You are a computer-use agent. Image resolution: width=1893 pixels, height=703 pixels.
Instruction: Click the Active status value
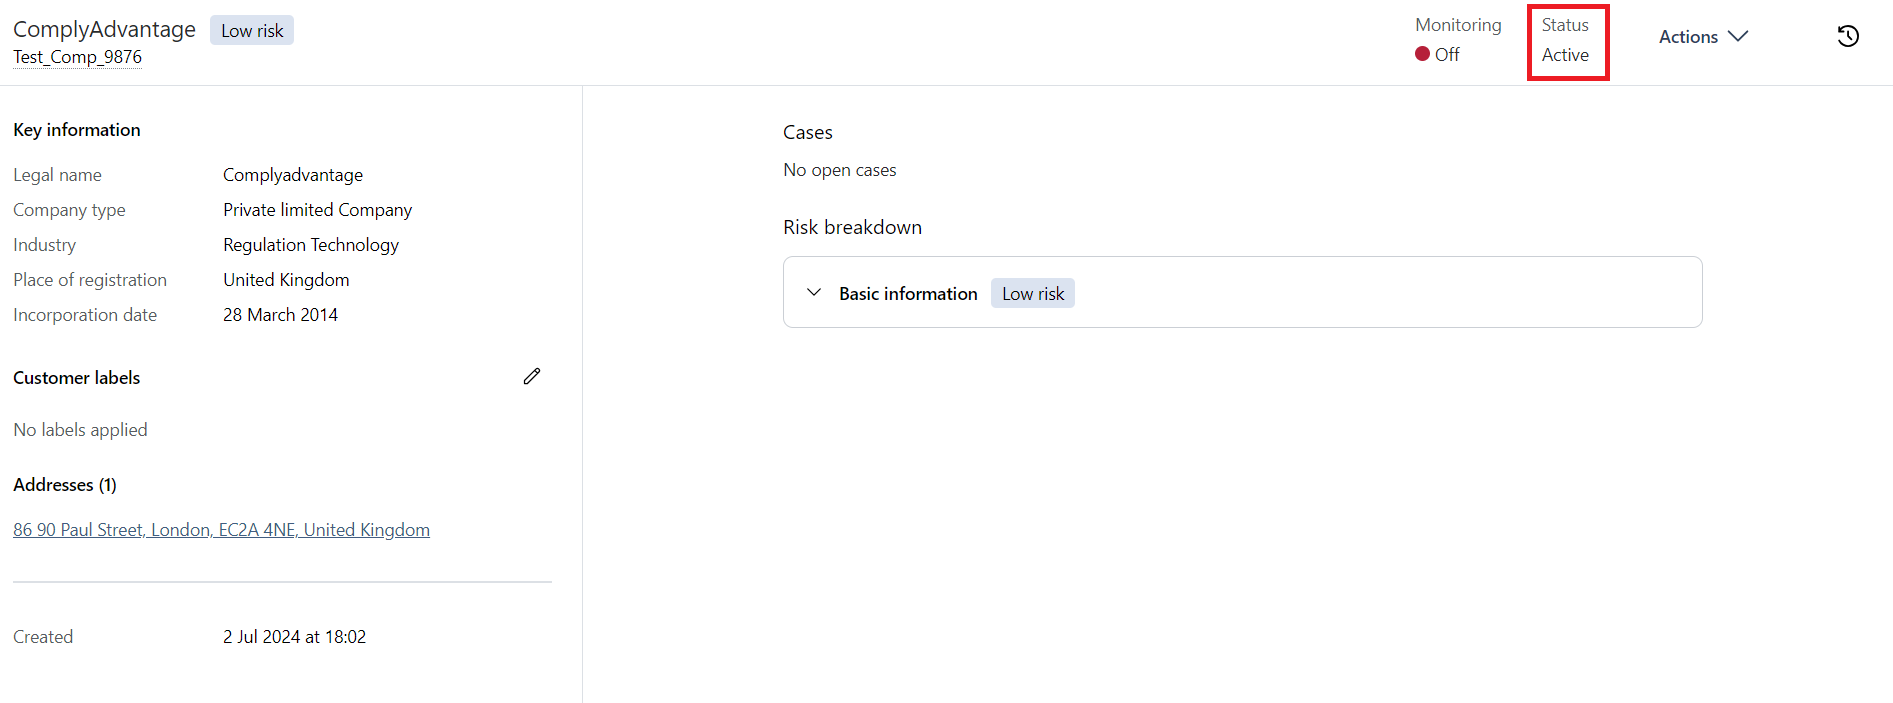pyautogui.click(x=1565, y=55)
